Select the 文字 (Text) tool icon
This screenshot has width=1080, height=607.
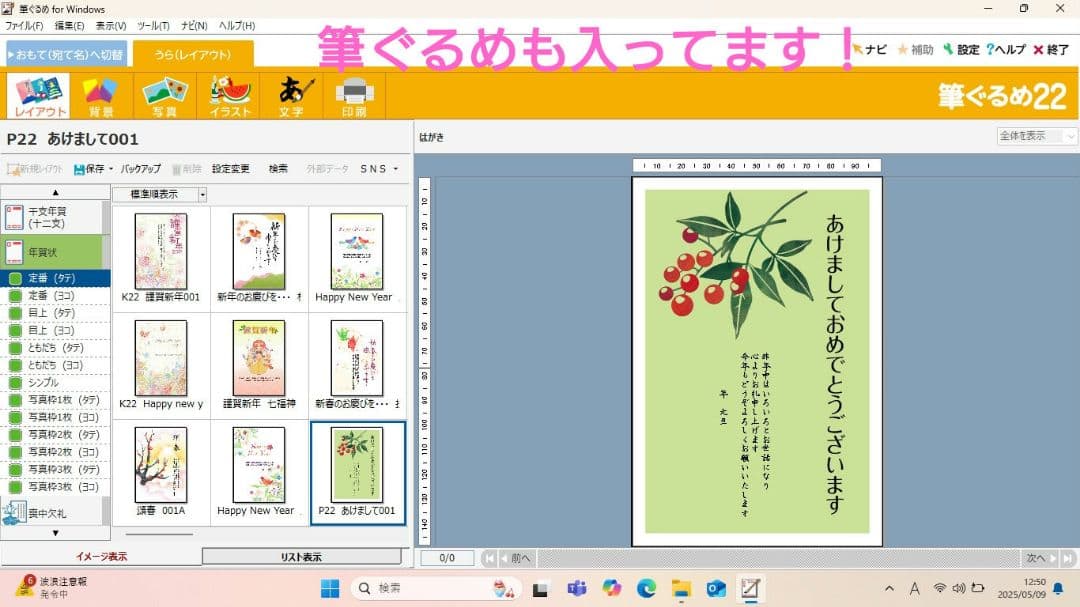[292, 92]
